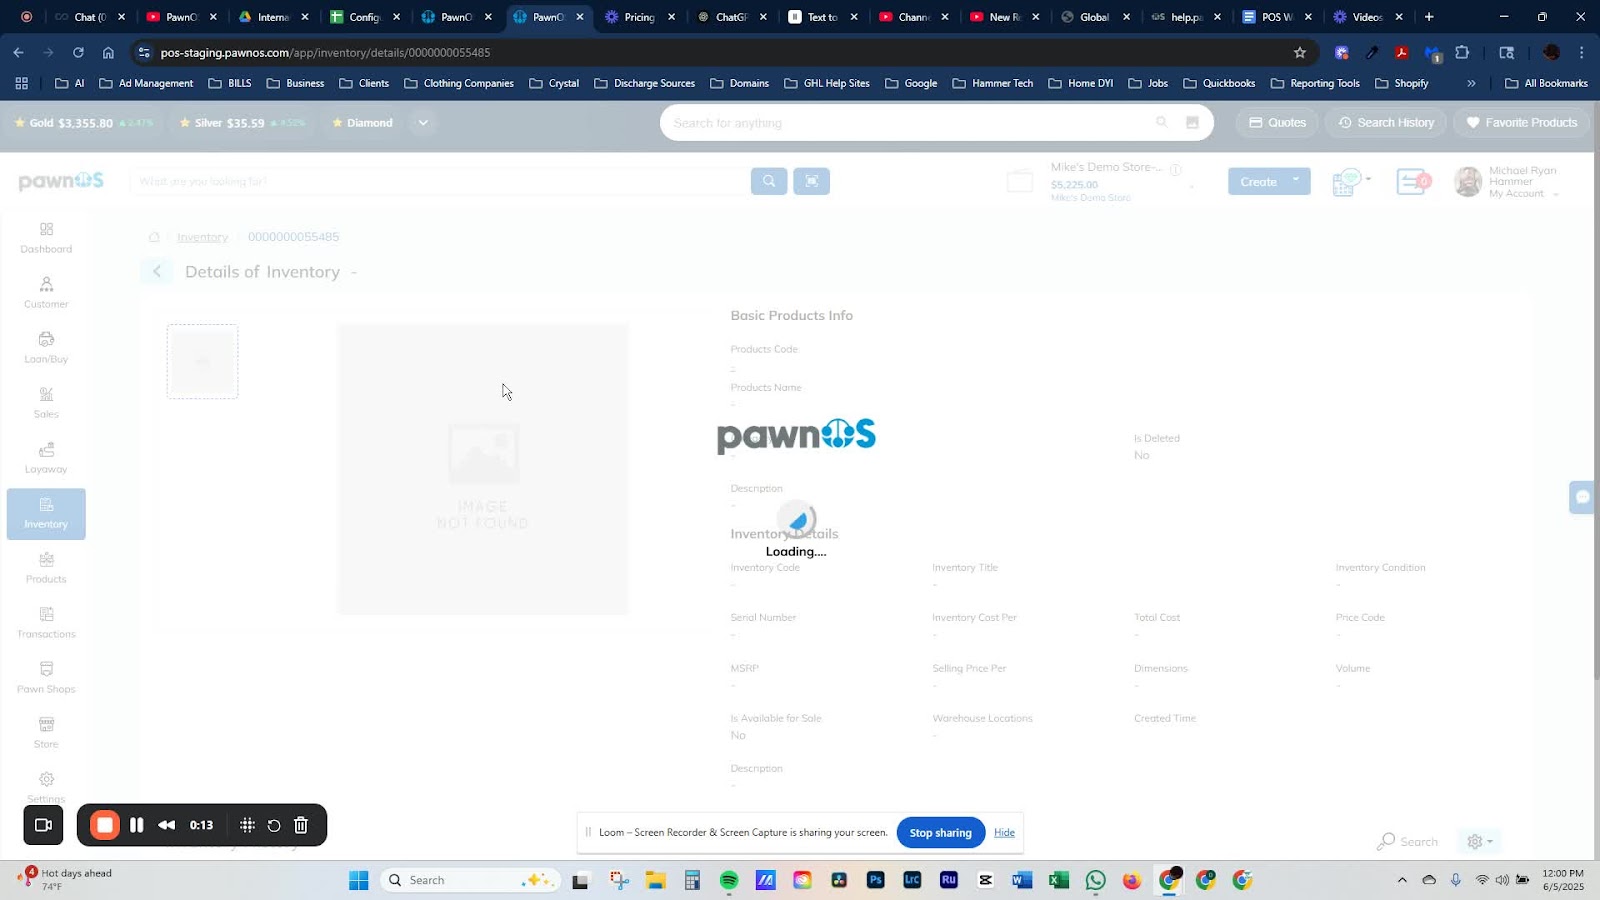Open the All Bookmarks folder

(1546, 83)
